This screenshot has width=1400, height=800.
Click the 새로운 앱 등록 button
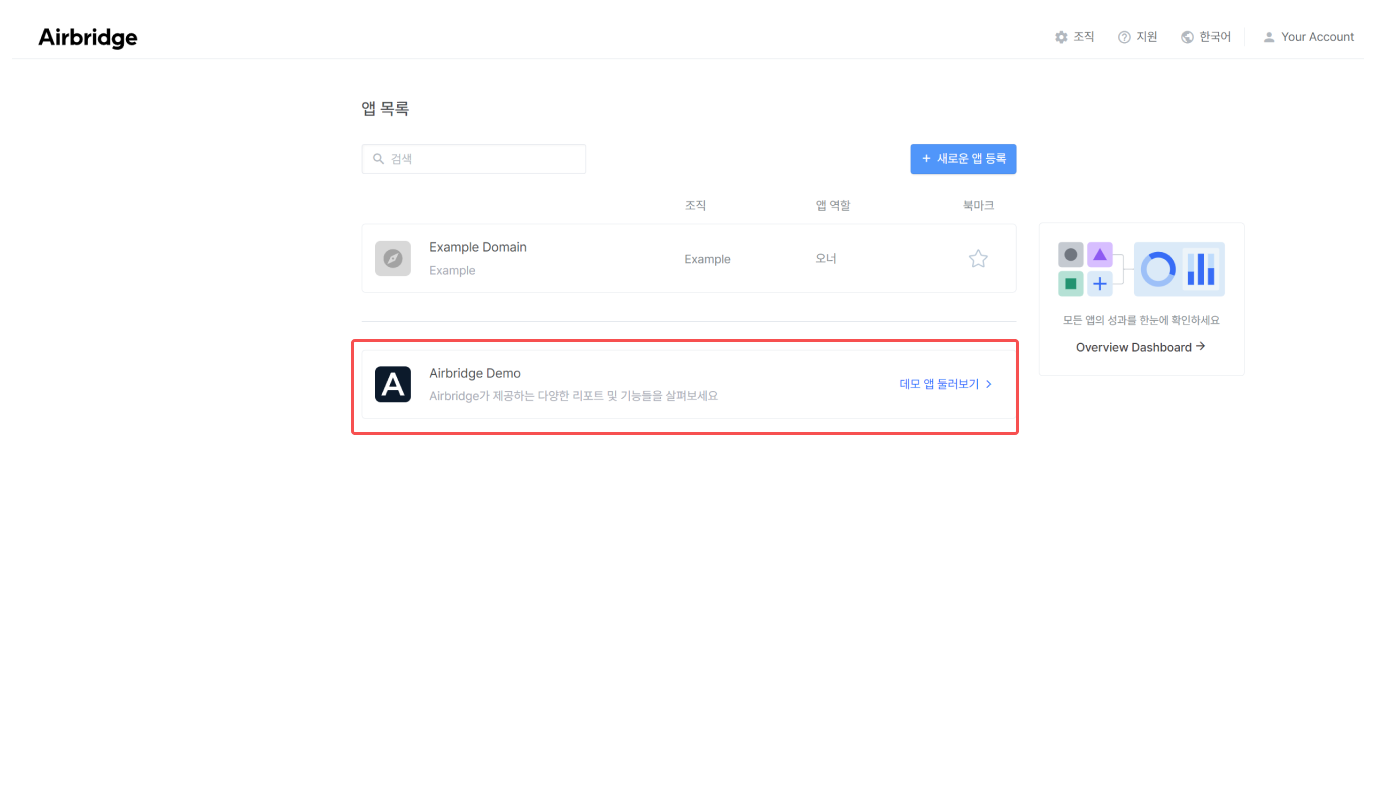pos(963,159)
